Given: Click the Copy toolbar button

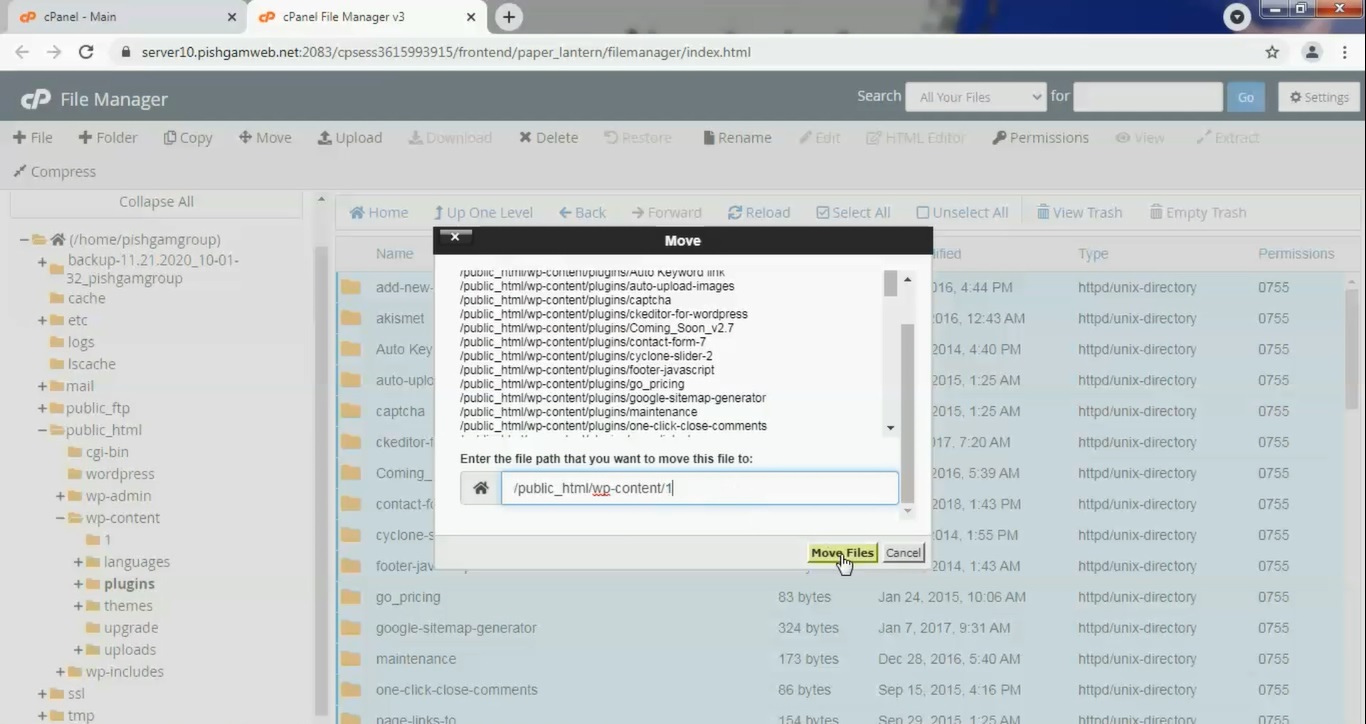Looking at the screenshot, I should point(188,137).
